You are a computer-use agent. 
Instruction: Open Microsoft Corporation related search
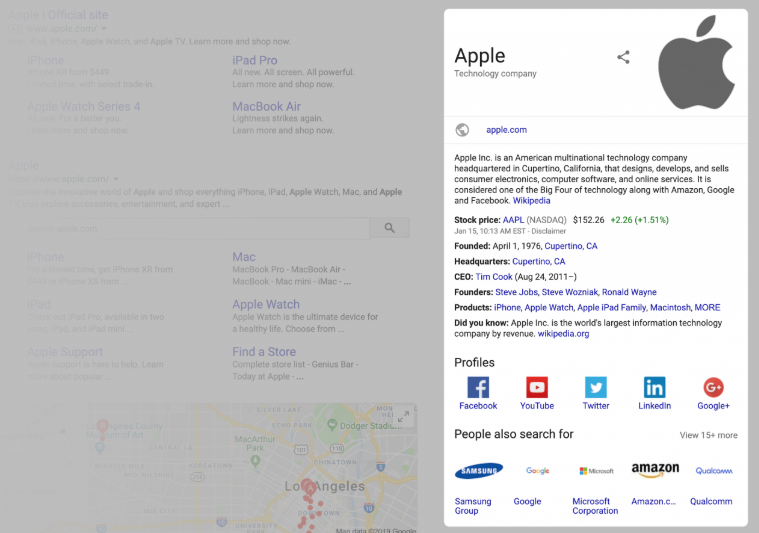[x=595, y=506]
